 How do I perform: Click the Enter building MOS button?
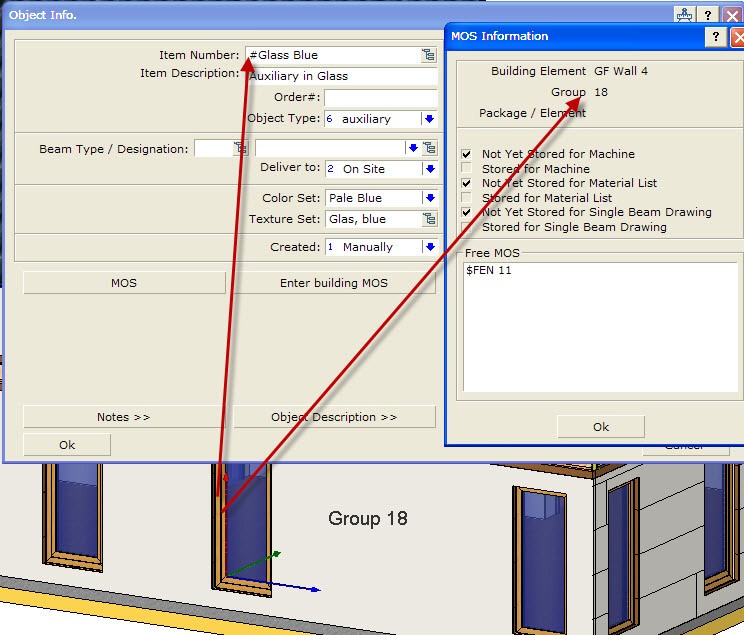[x=333, y=283]
